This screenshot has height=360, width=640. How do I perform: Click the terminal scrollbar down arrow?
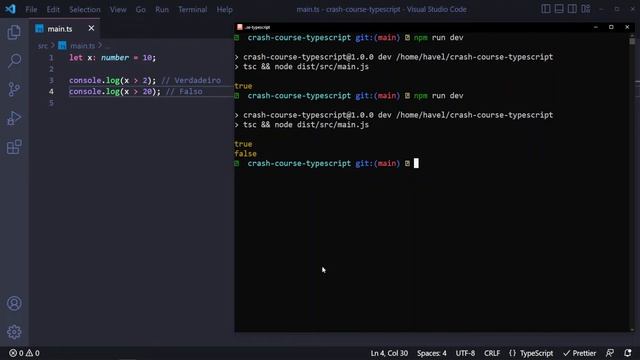(x=632, y=330)
